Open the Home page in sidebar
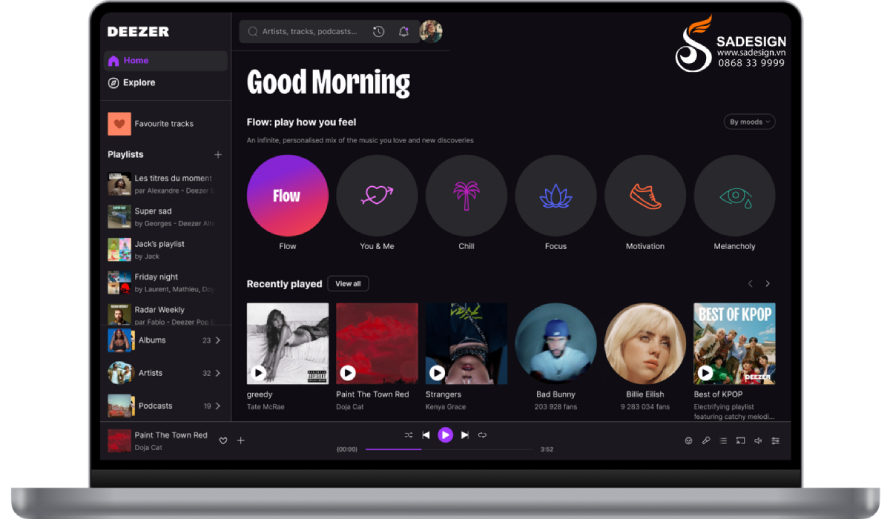890x519 pixels. pos(165,61)
